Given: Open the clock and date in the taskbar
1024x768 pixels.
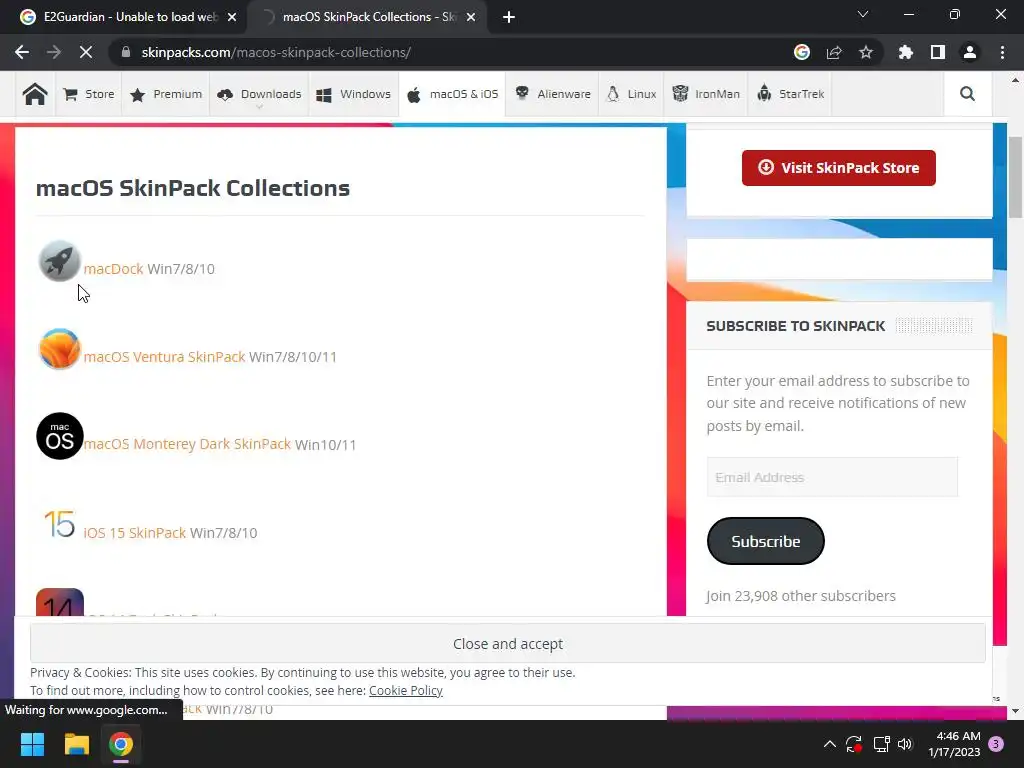Looking at the screenshot, I should (x=954, y=744).
